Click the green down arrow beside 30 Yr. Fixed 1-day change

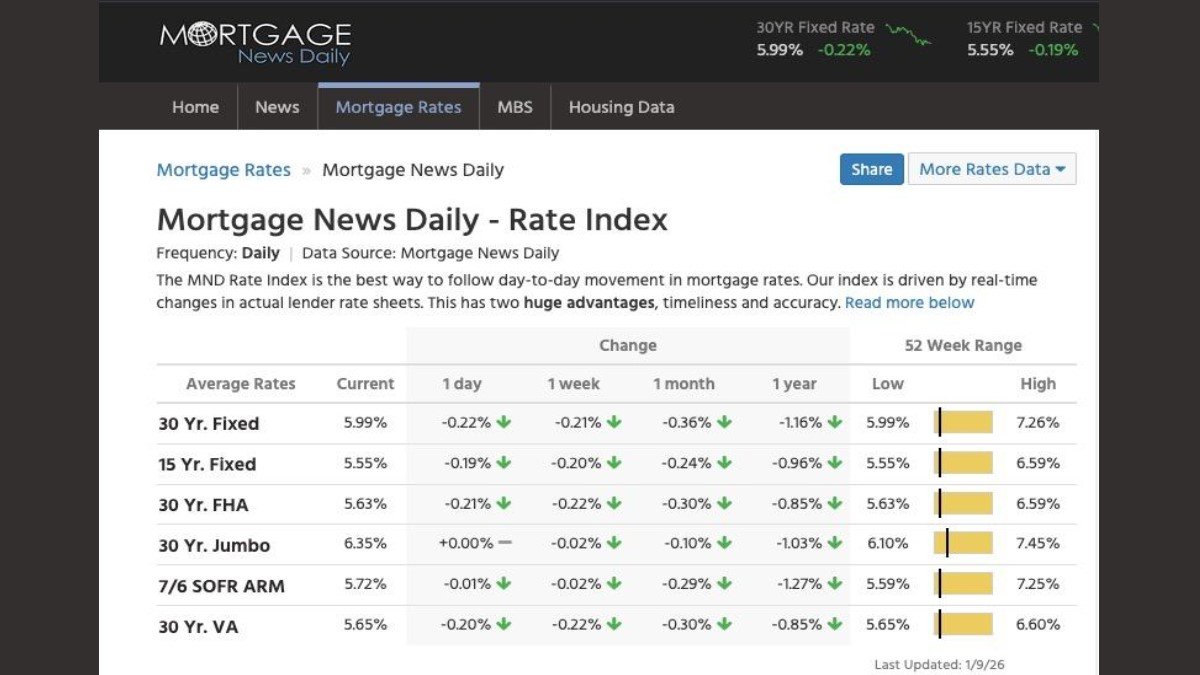504,422
